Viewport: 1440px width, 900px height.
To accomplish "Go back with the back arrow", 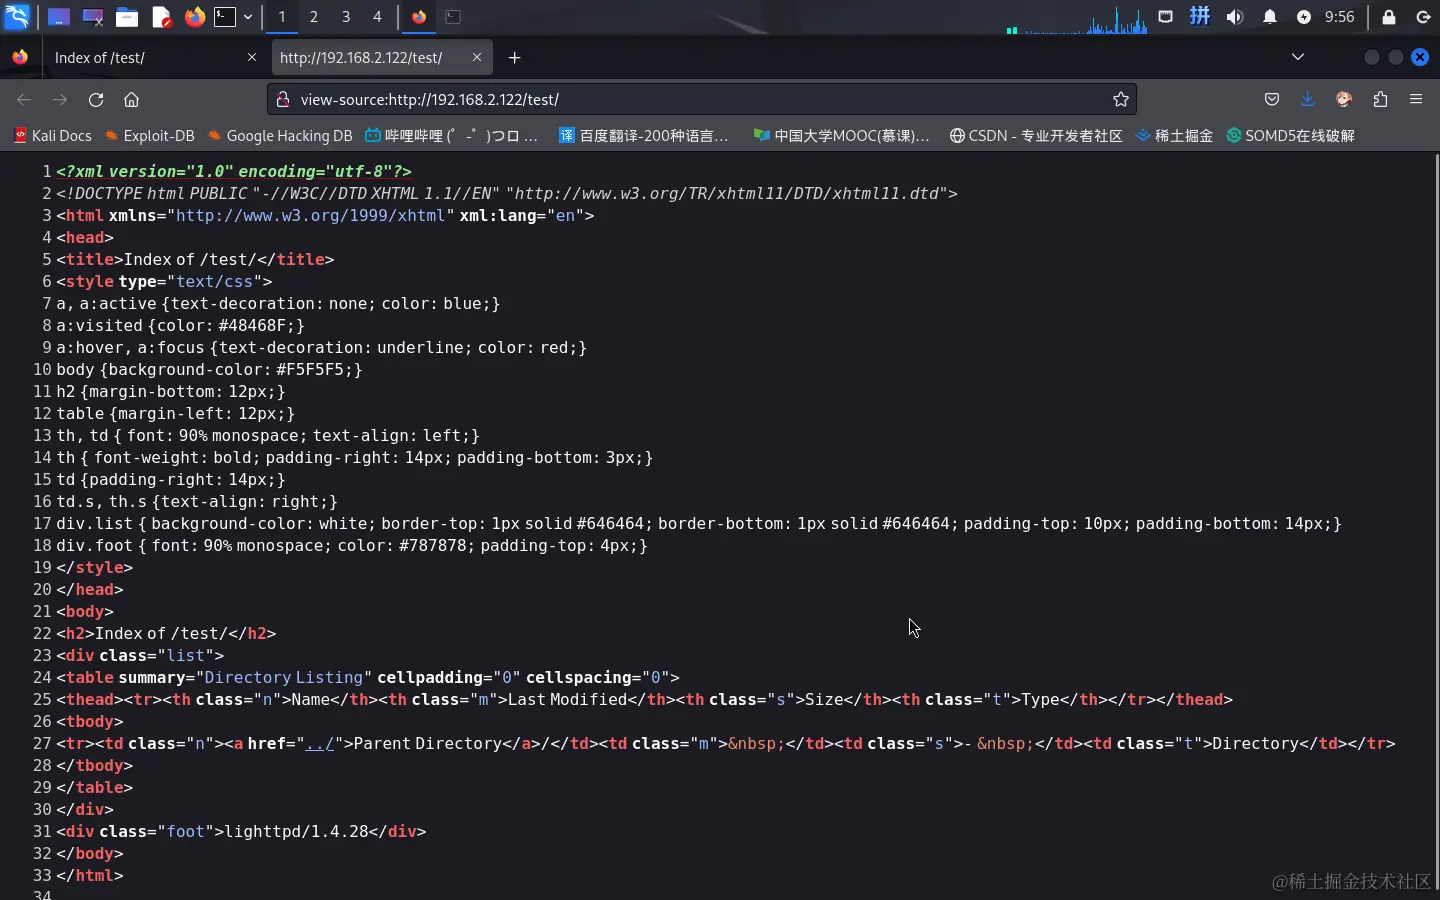I will click(24, 100).
